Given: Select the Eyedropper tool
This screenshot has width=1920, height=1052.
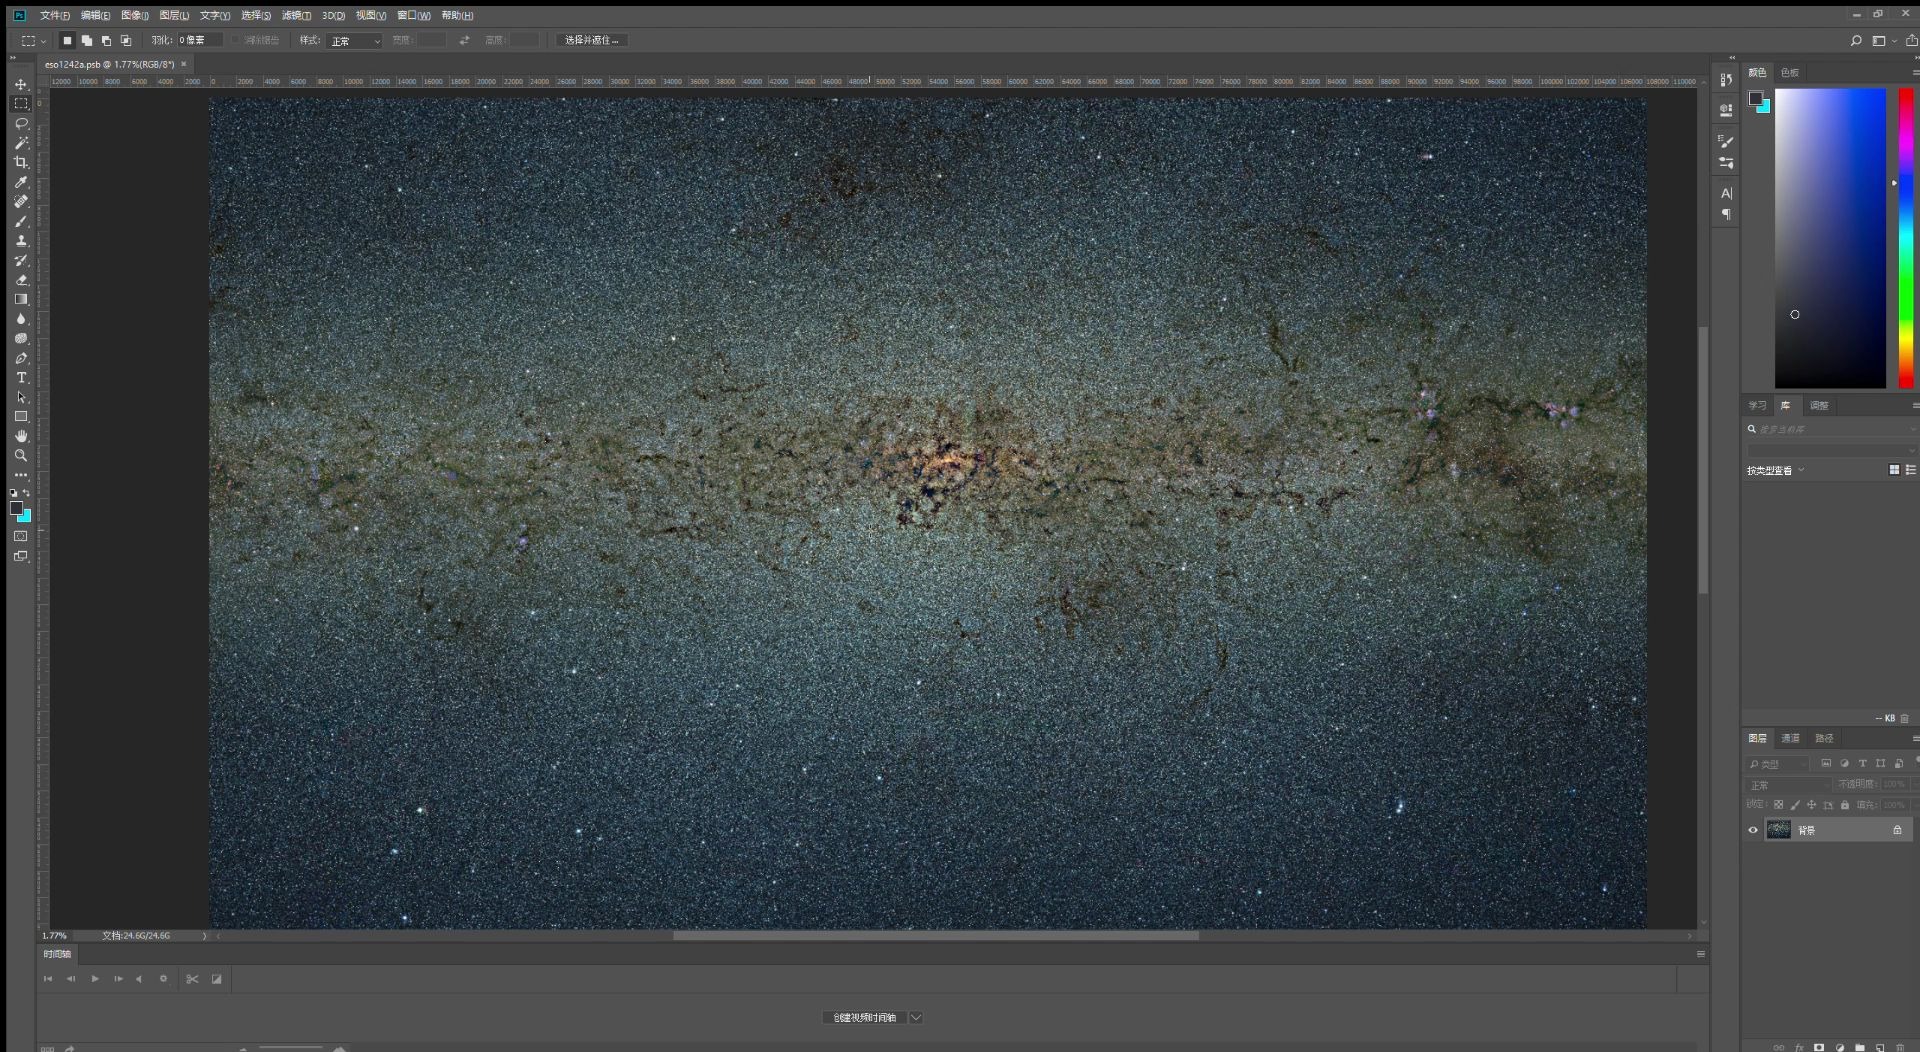Looking at the screenshot, I should click(21, 182).
